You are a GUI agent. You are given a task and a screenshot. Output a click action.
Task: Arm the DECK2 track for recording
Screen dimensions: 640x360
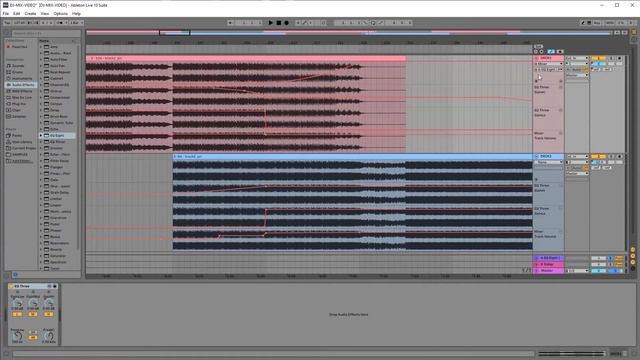pyautogui.click(x=620, y=156)
